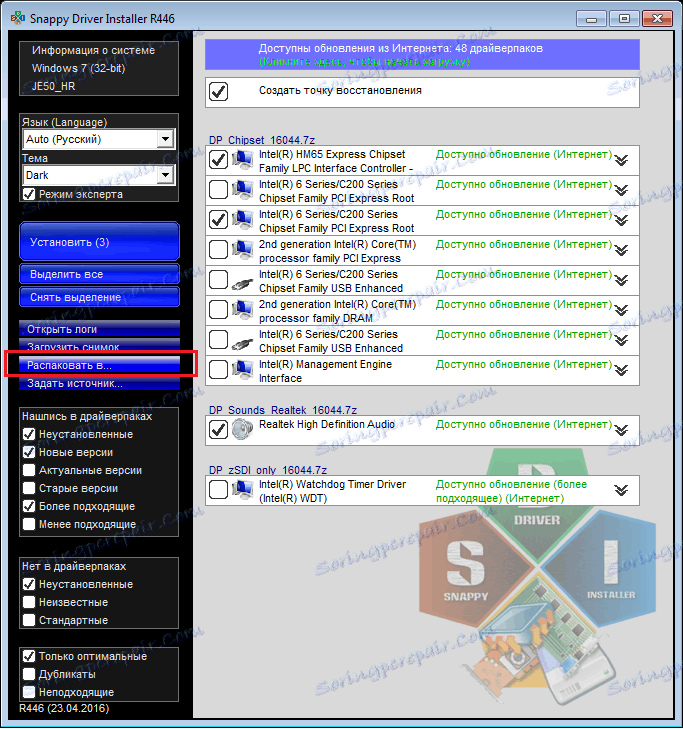Expand the processor family DRAM row
Image resolution: width=683 pixels, height=729 pixels.
(621, 311)
